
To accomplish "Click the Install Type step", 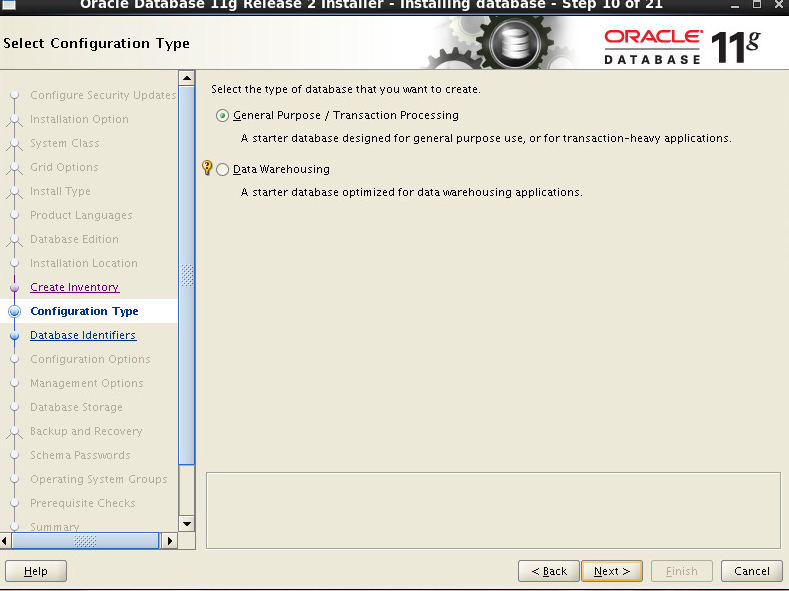I will coord(60,191).
